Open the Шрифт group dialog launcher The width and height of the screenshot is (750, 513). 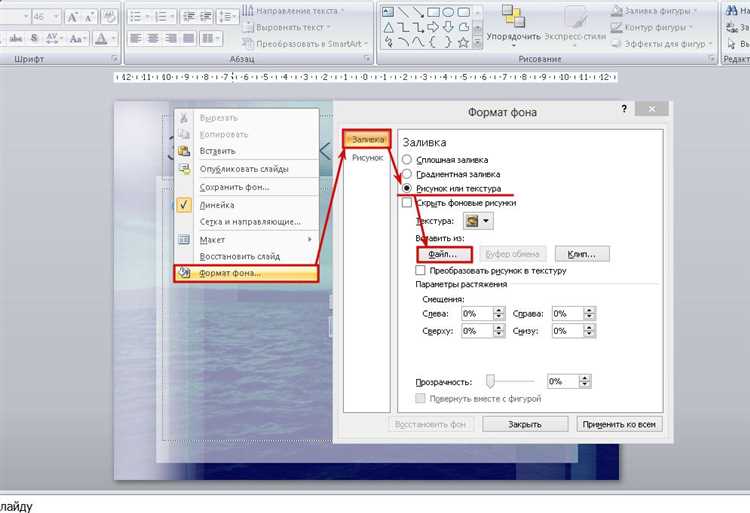pyautogui.click(x=114, y=59)
